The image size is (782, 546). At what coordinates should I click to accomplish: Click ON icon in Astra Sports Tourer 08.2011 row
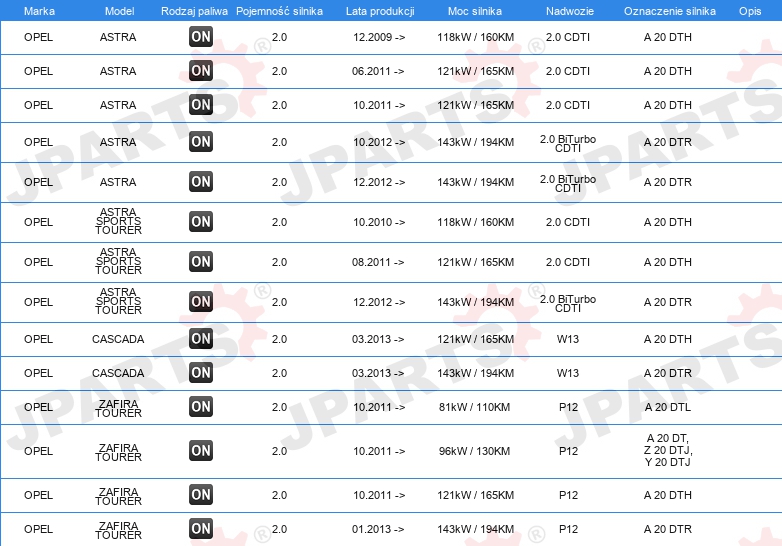[x=201, y=261]
